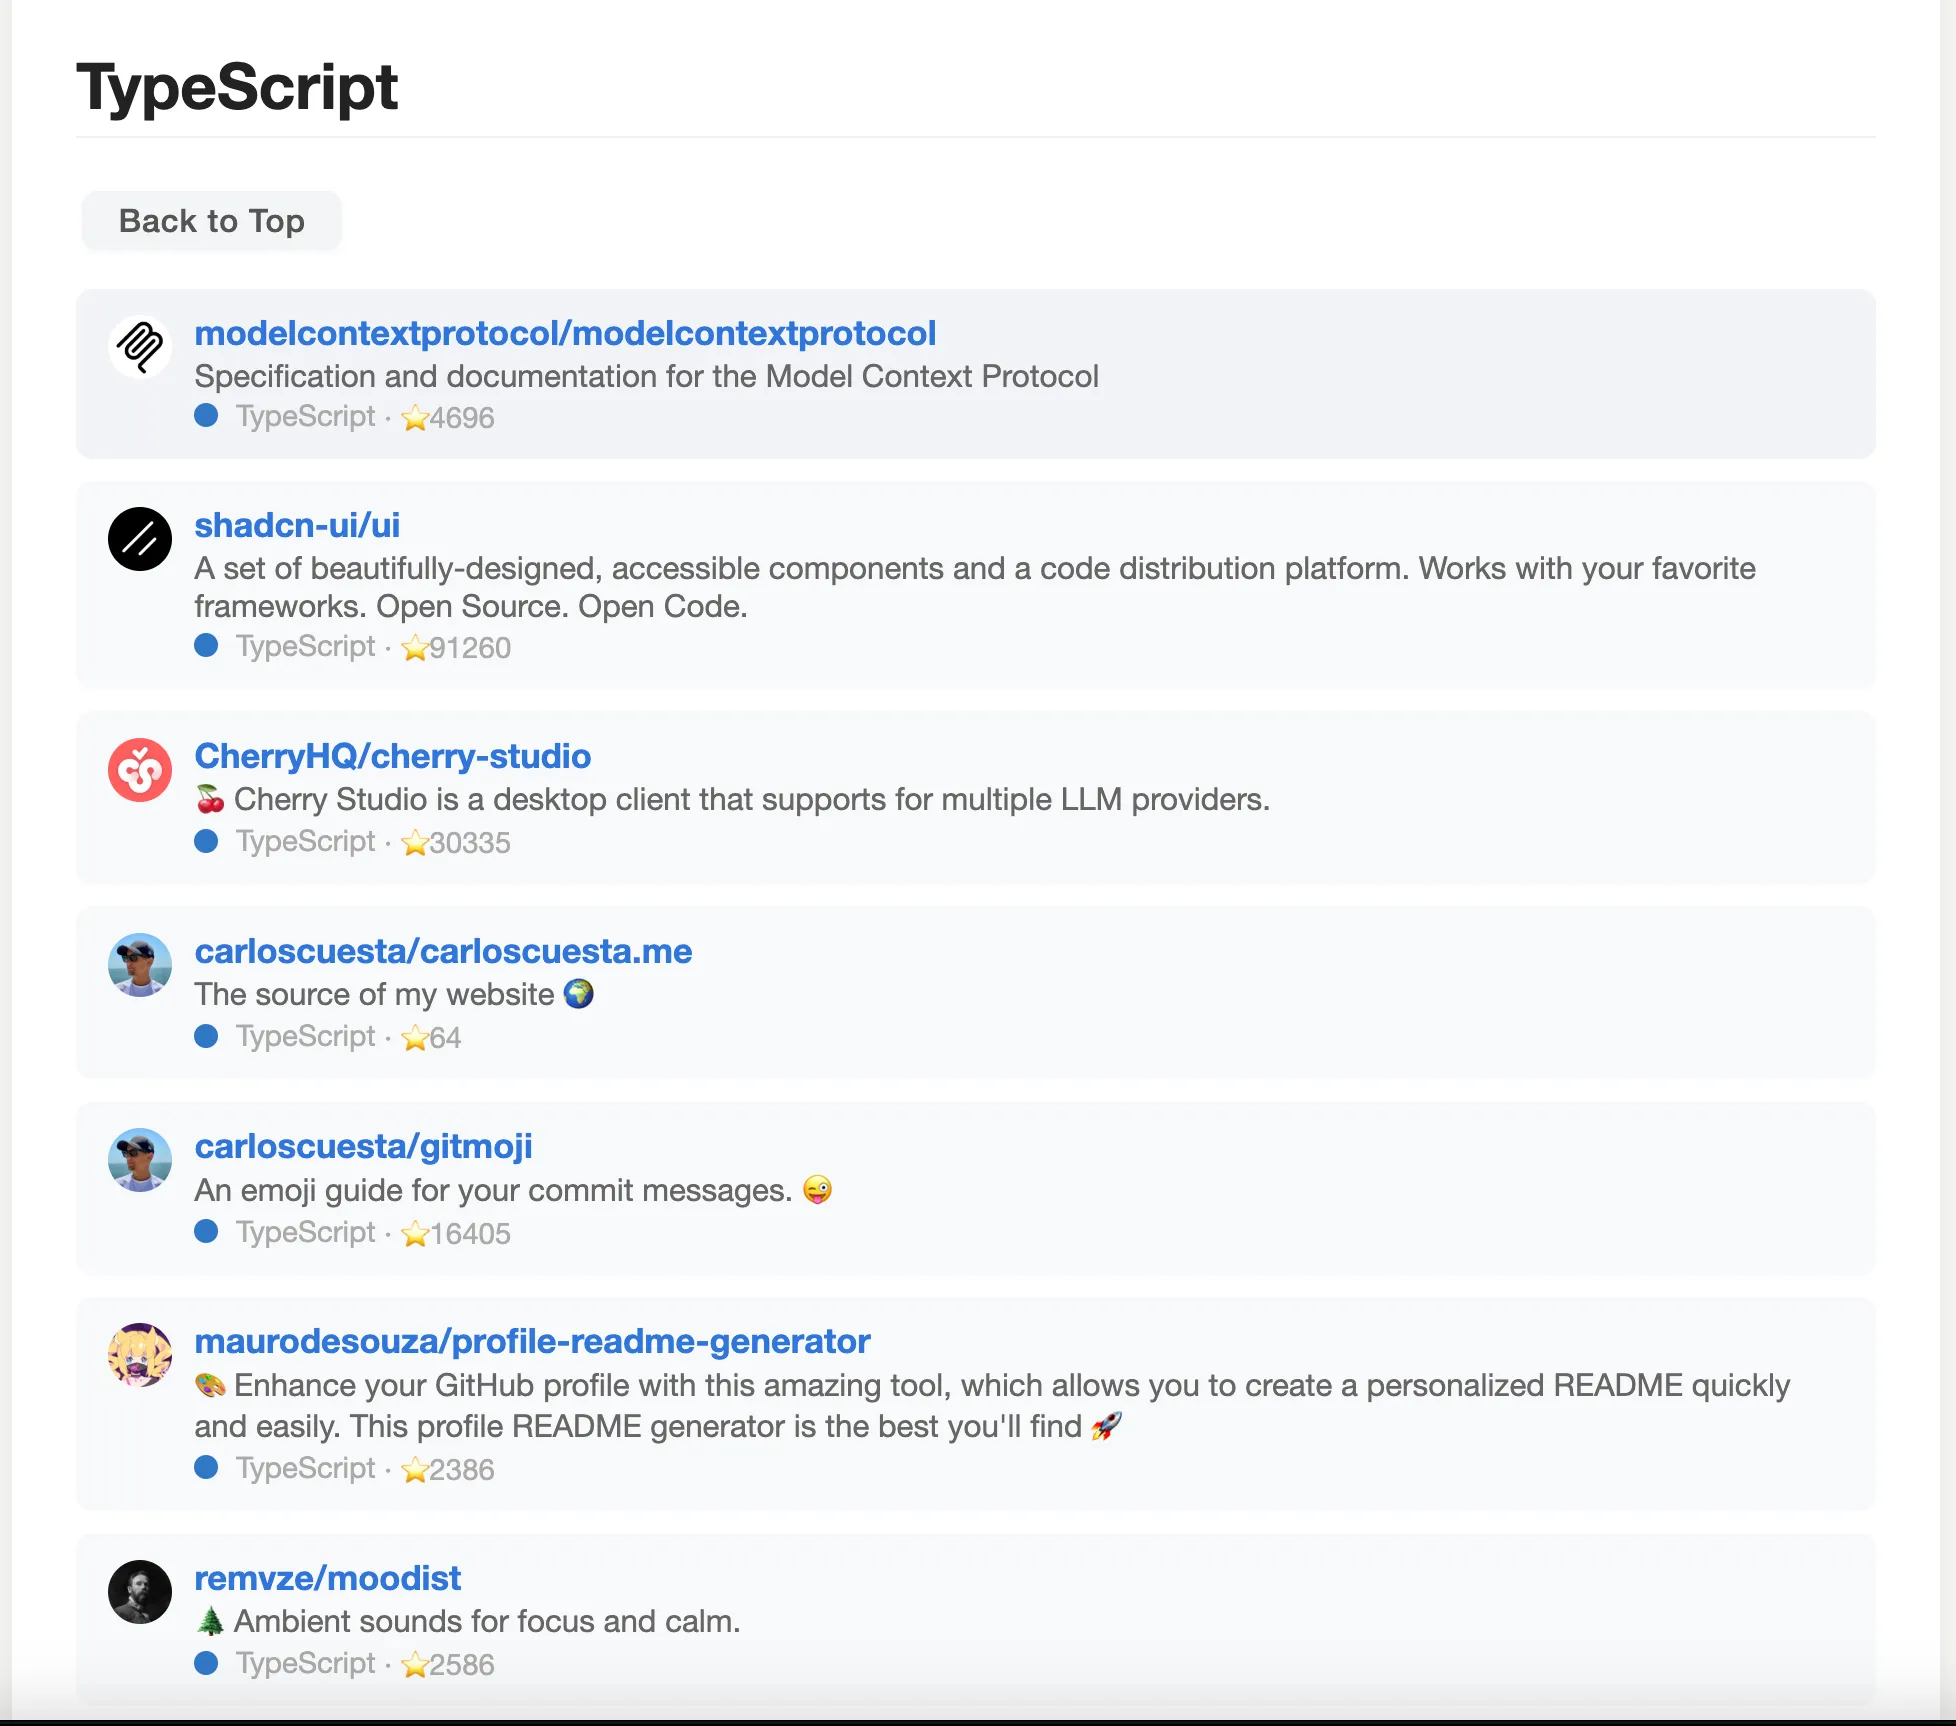Image resolution: width=1956 pixels, height=1726 pixels.
Task: Click the star icon next to 4696
Action: [415, 417]
